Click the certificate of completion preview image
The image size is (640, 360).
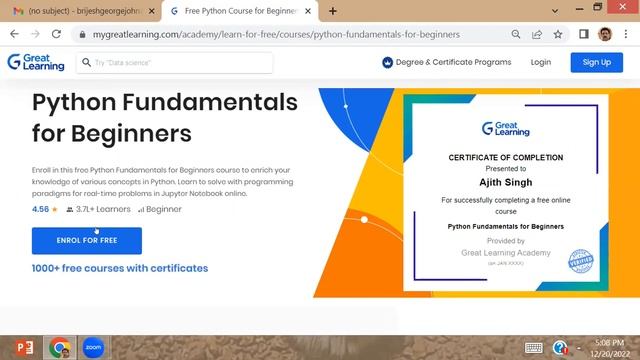(x=506, y=193)
